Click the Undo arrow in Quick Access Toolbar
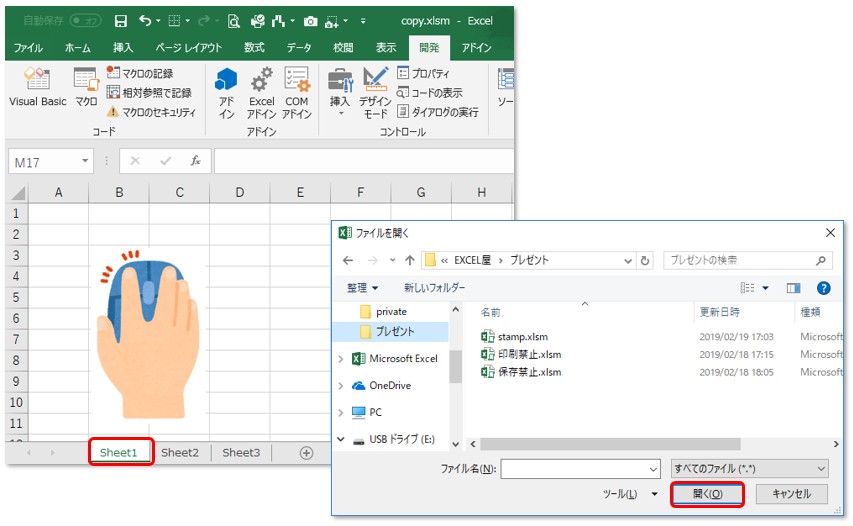The image size is (853, 526). tap(145, 21)
